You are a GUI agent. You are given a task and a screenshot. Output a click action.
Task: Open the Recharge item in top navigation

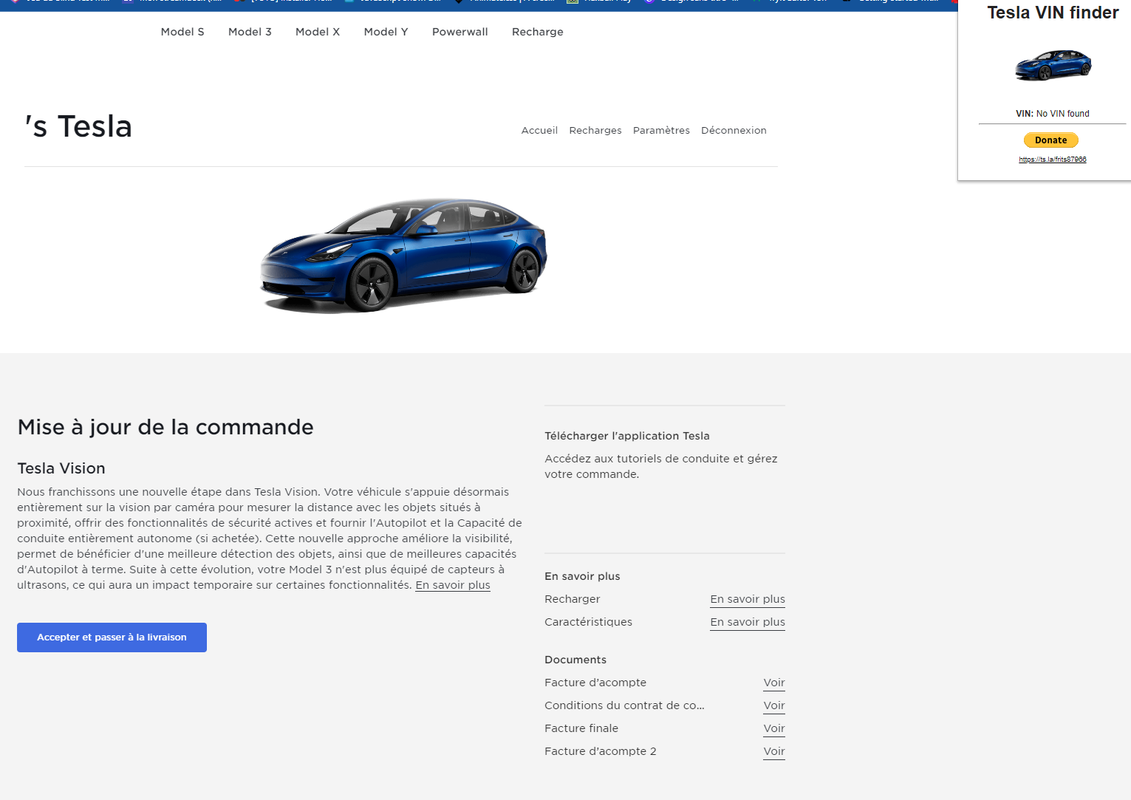point(537,32)
